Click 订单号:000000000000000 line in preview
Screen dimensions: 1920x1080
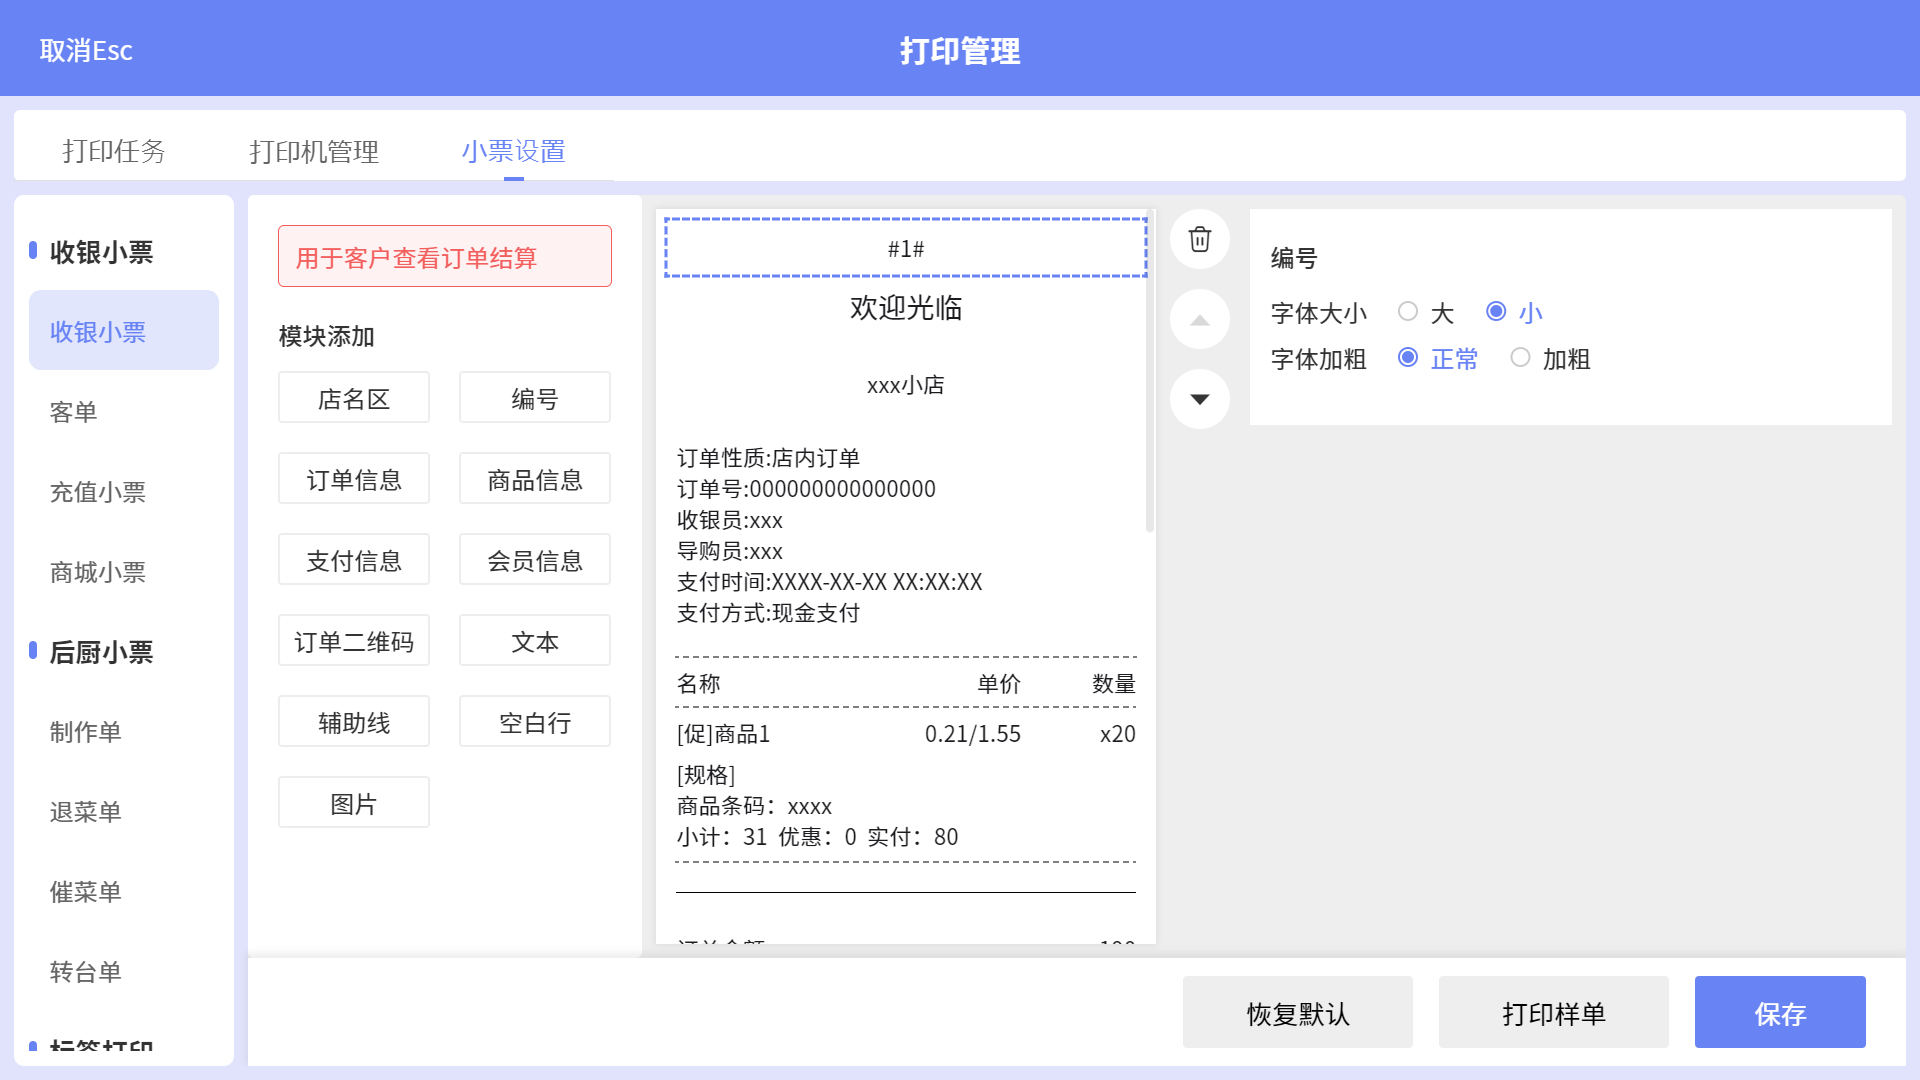tap(806, 489)
